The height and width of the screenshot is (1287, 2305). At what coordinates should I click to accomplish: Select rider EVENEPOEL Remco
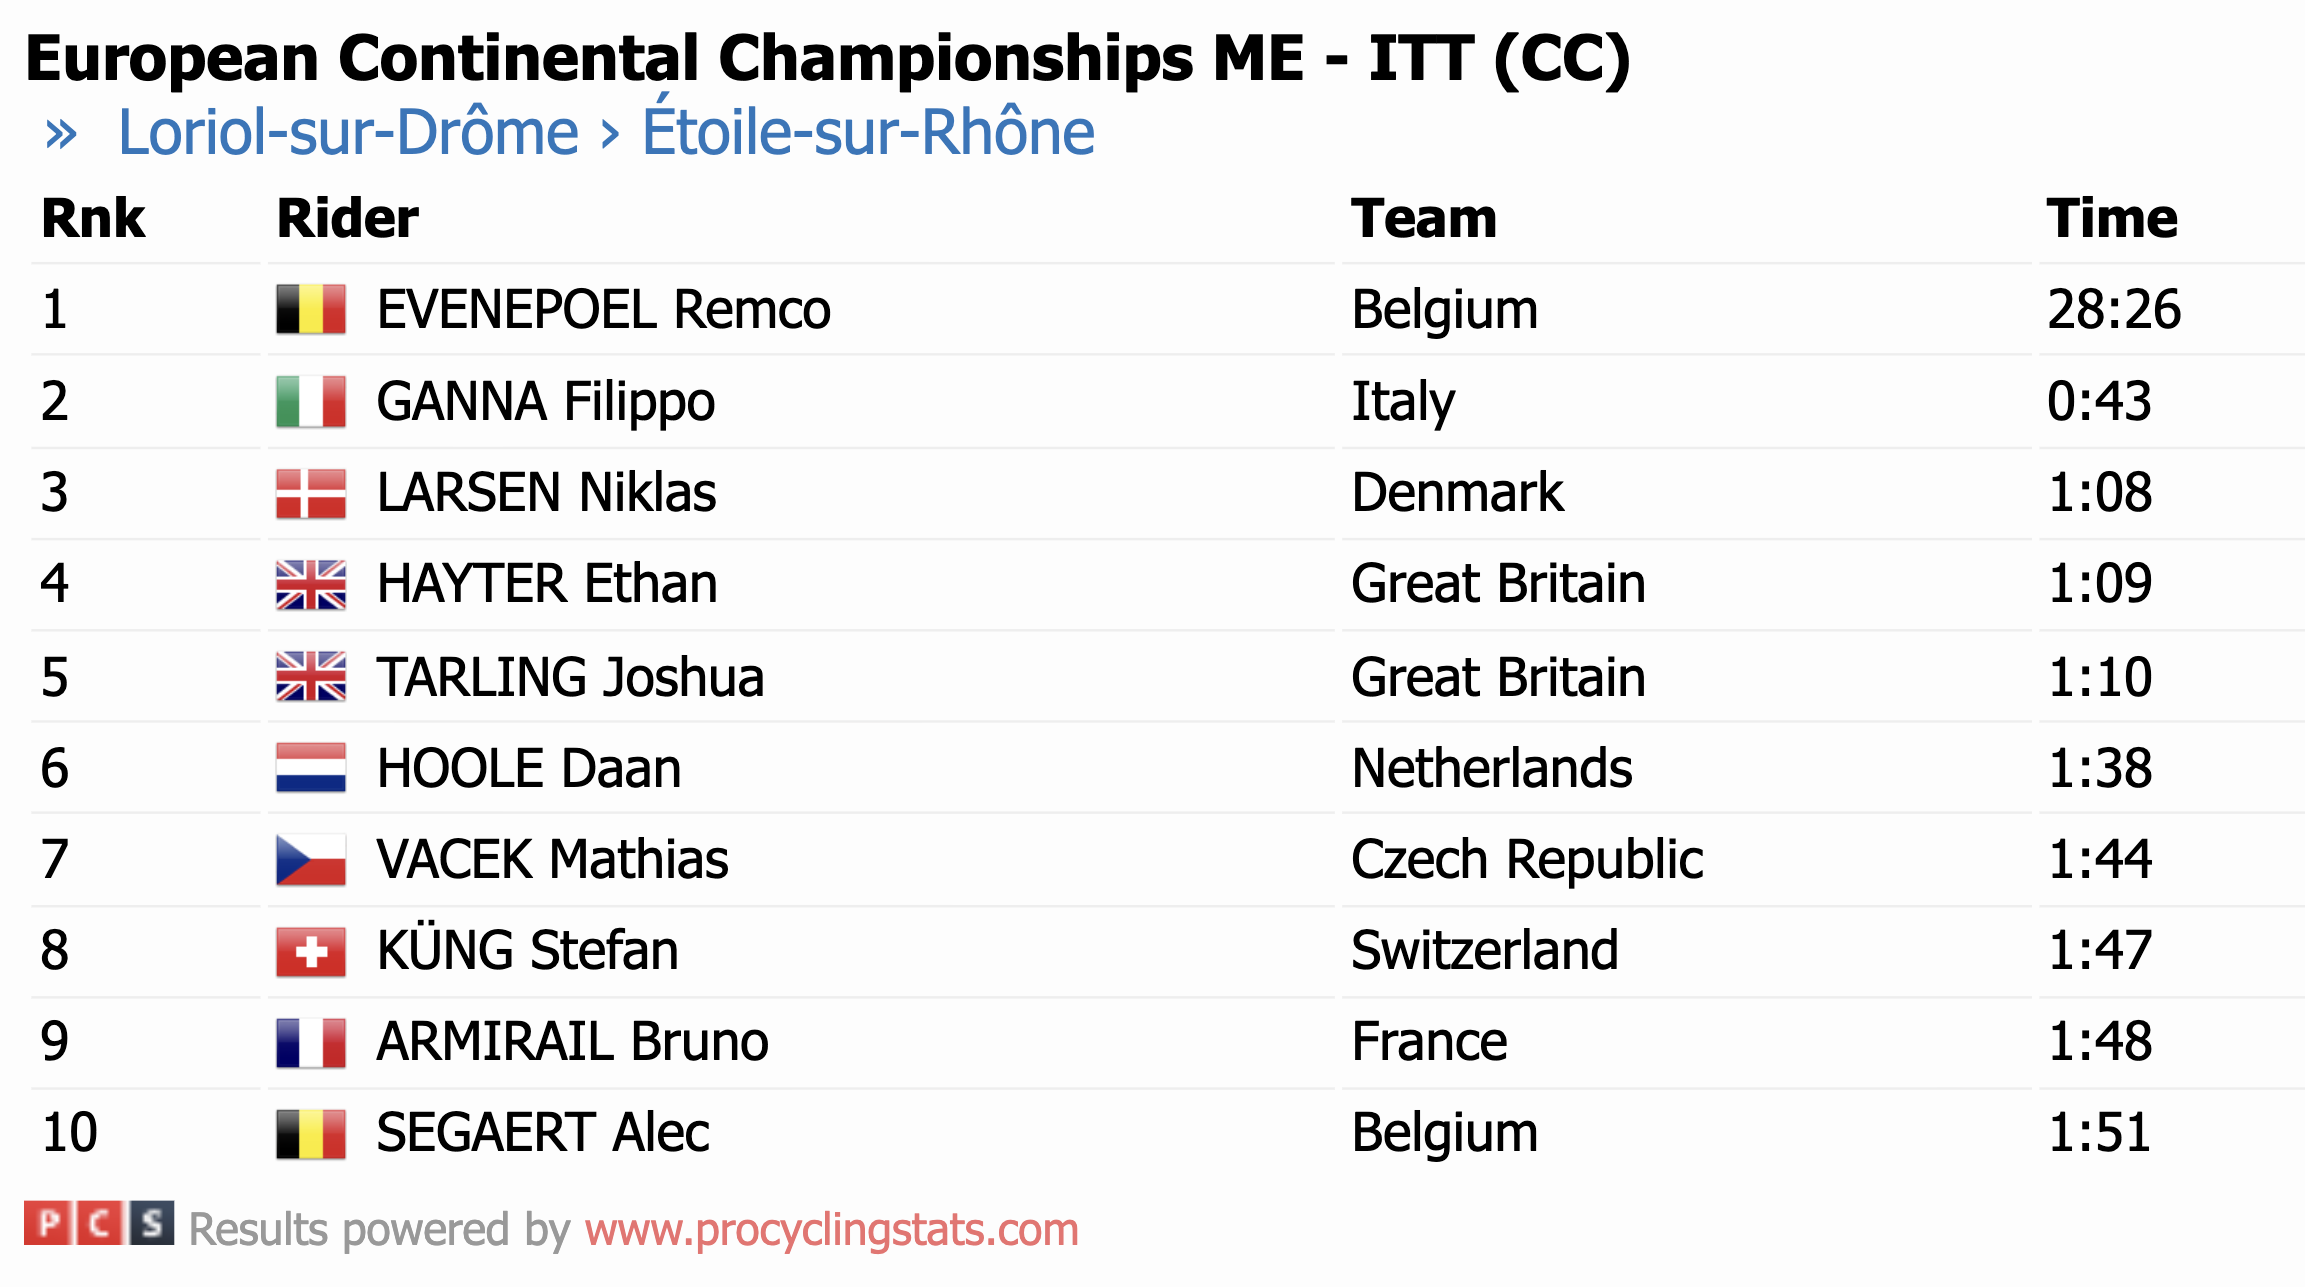(x=603, y=309)
